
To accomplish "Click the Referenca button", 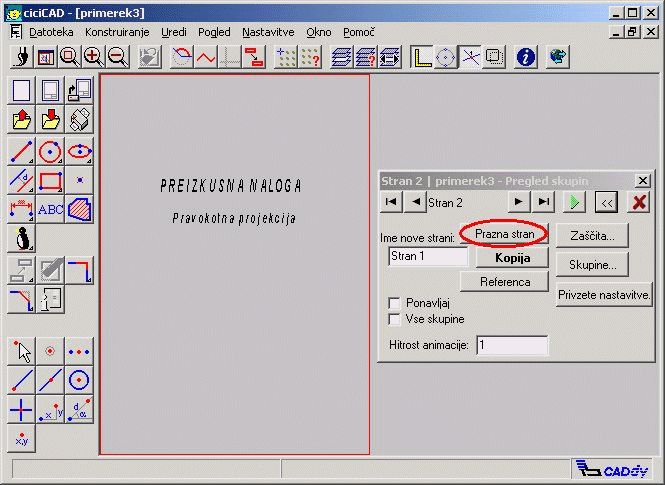I will (x=504, y=282).
